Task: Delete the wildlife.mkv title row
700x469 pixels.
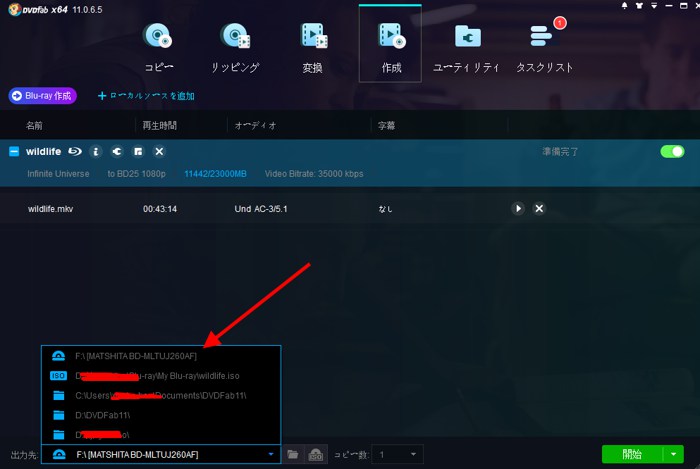Action: pyautogui.click(x=539, y=208)
